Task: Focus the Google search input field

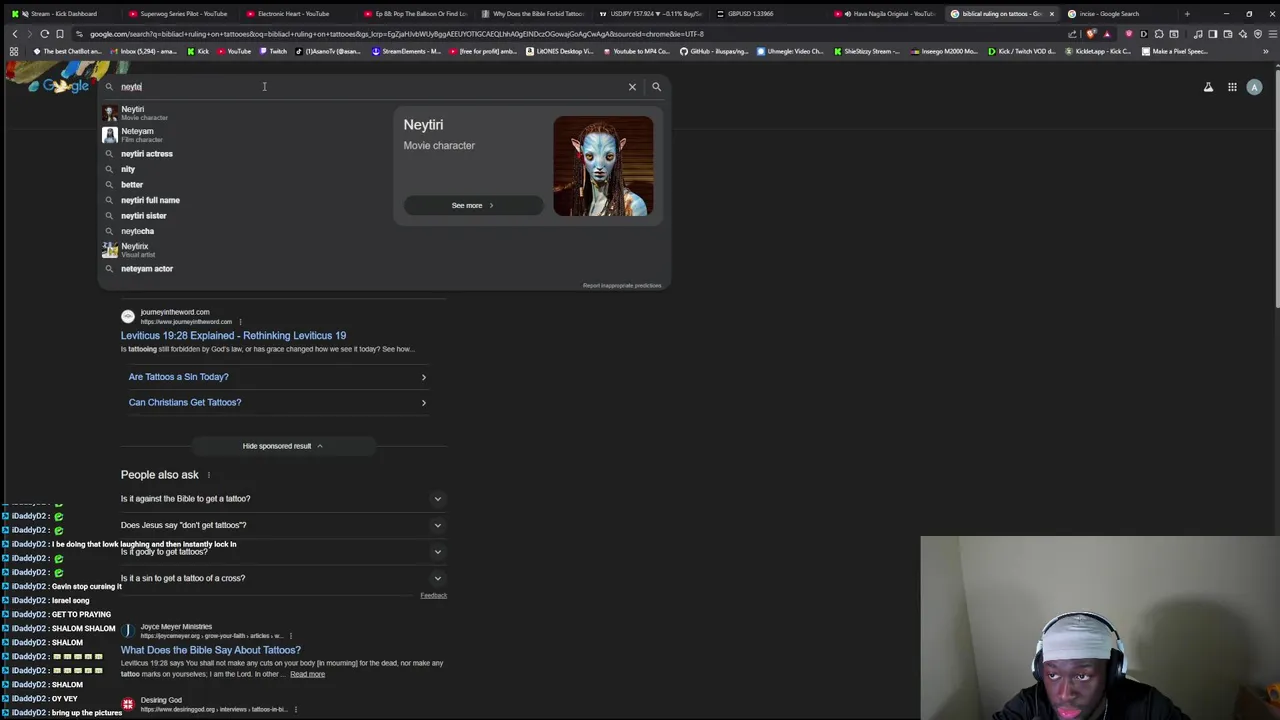Action: [370, 87]
